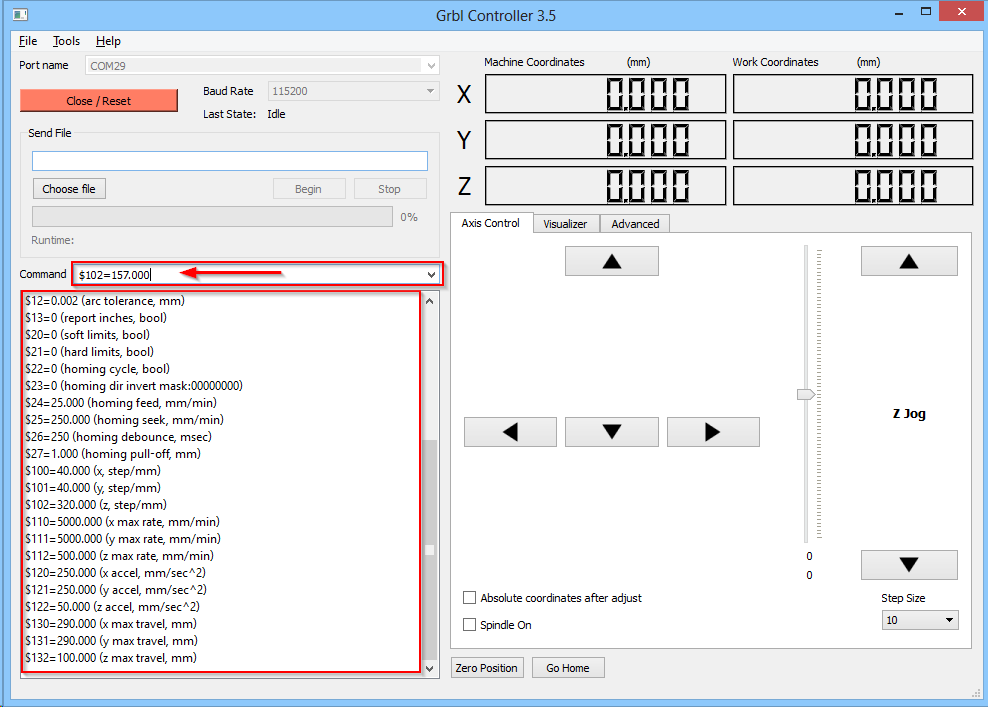The width and height of the screenshot is (988, 707).
Task: Select the line $122=50.000 (z accel)
Action: pyautogui.click(x=113, y=607)
